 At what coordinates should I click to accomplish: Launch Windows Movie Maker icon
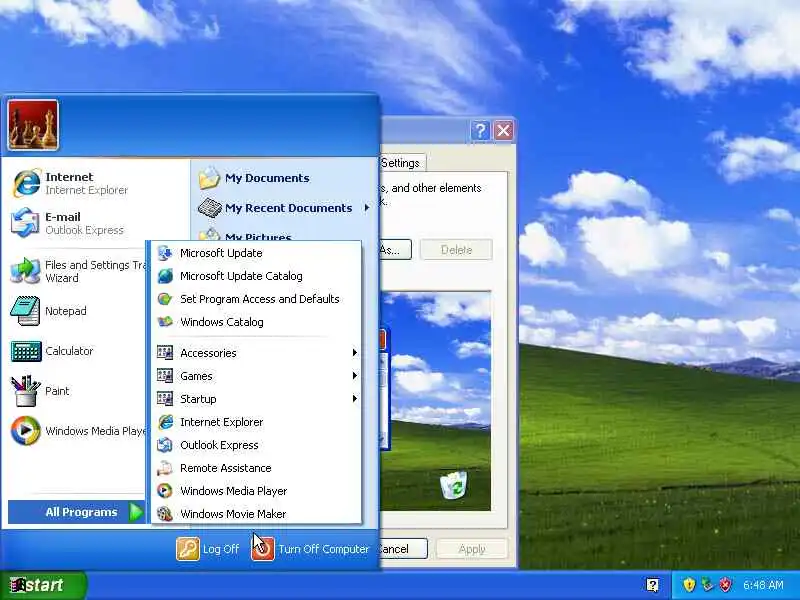coord(165,514)
